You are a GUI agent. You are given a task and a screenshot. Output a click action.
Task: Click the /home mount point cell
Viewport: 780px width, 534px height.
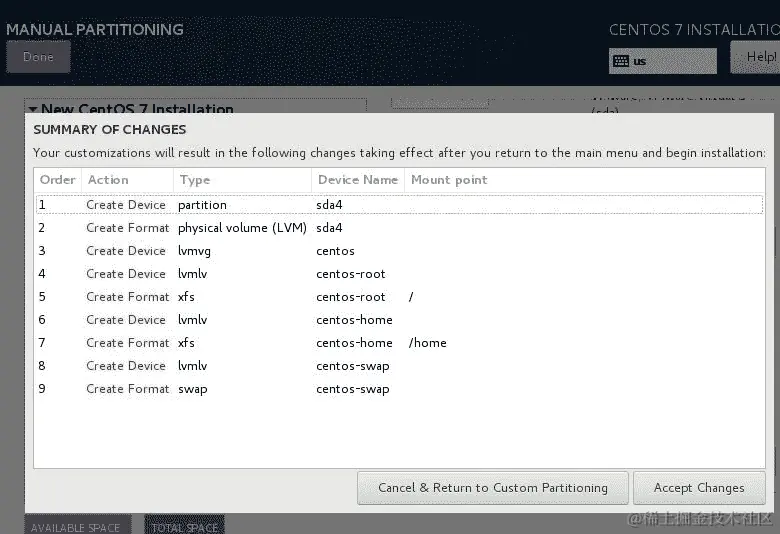427,343
